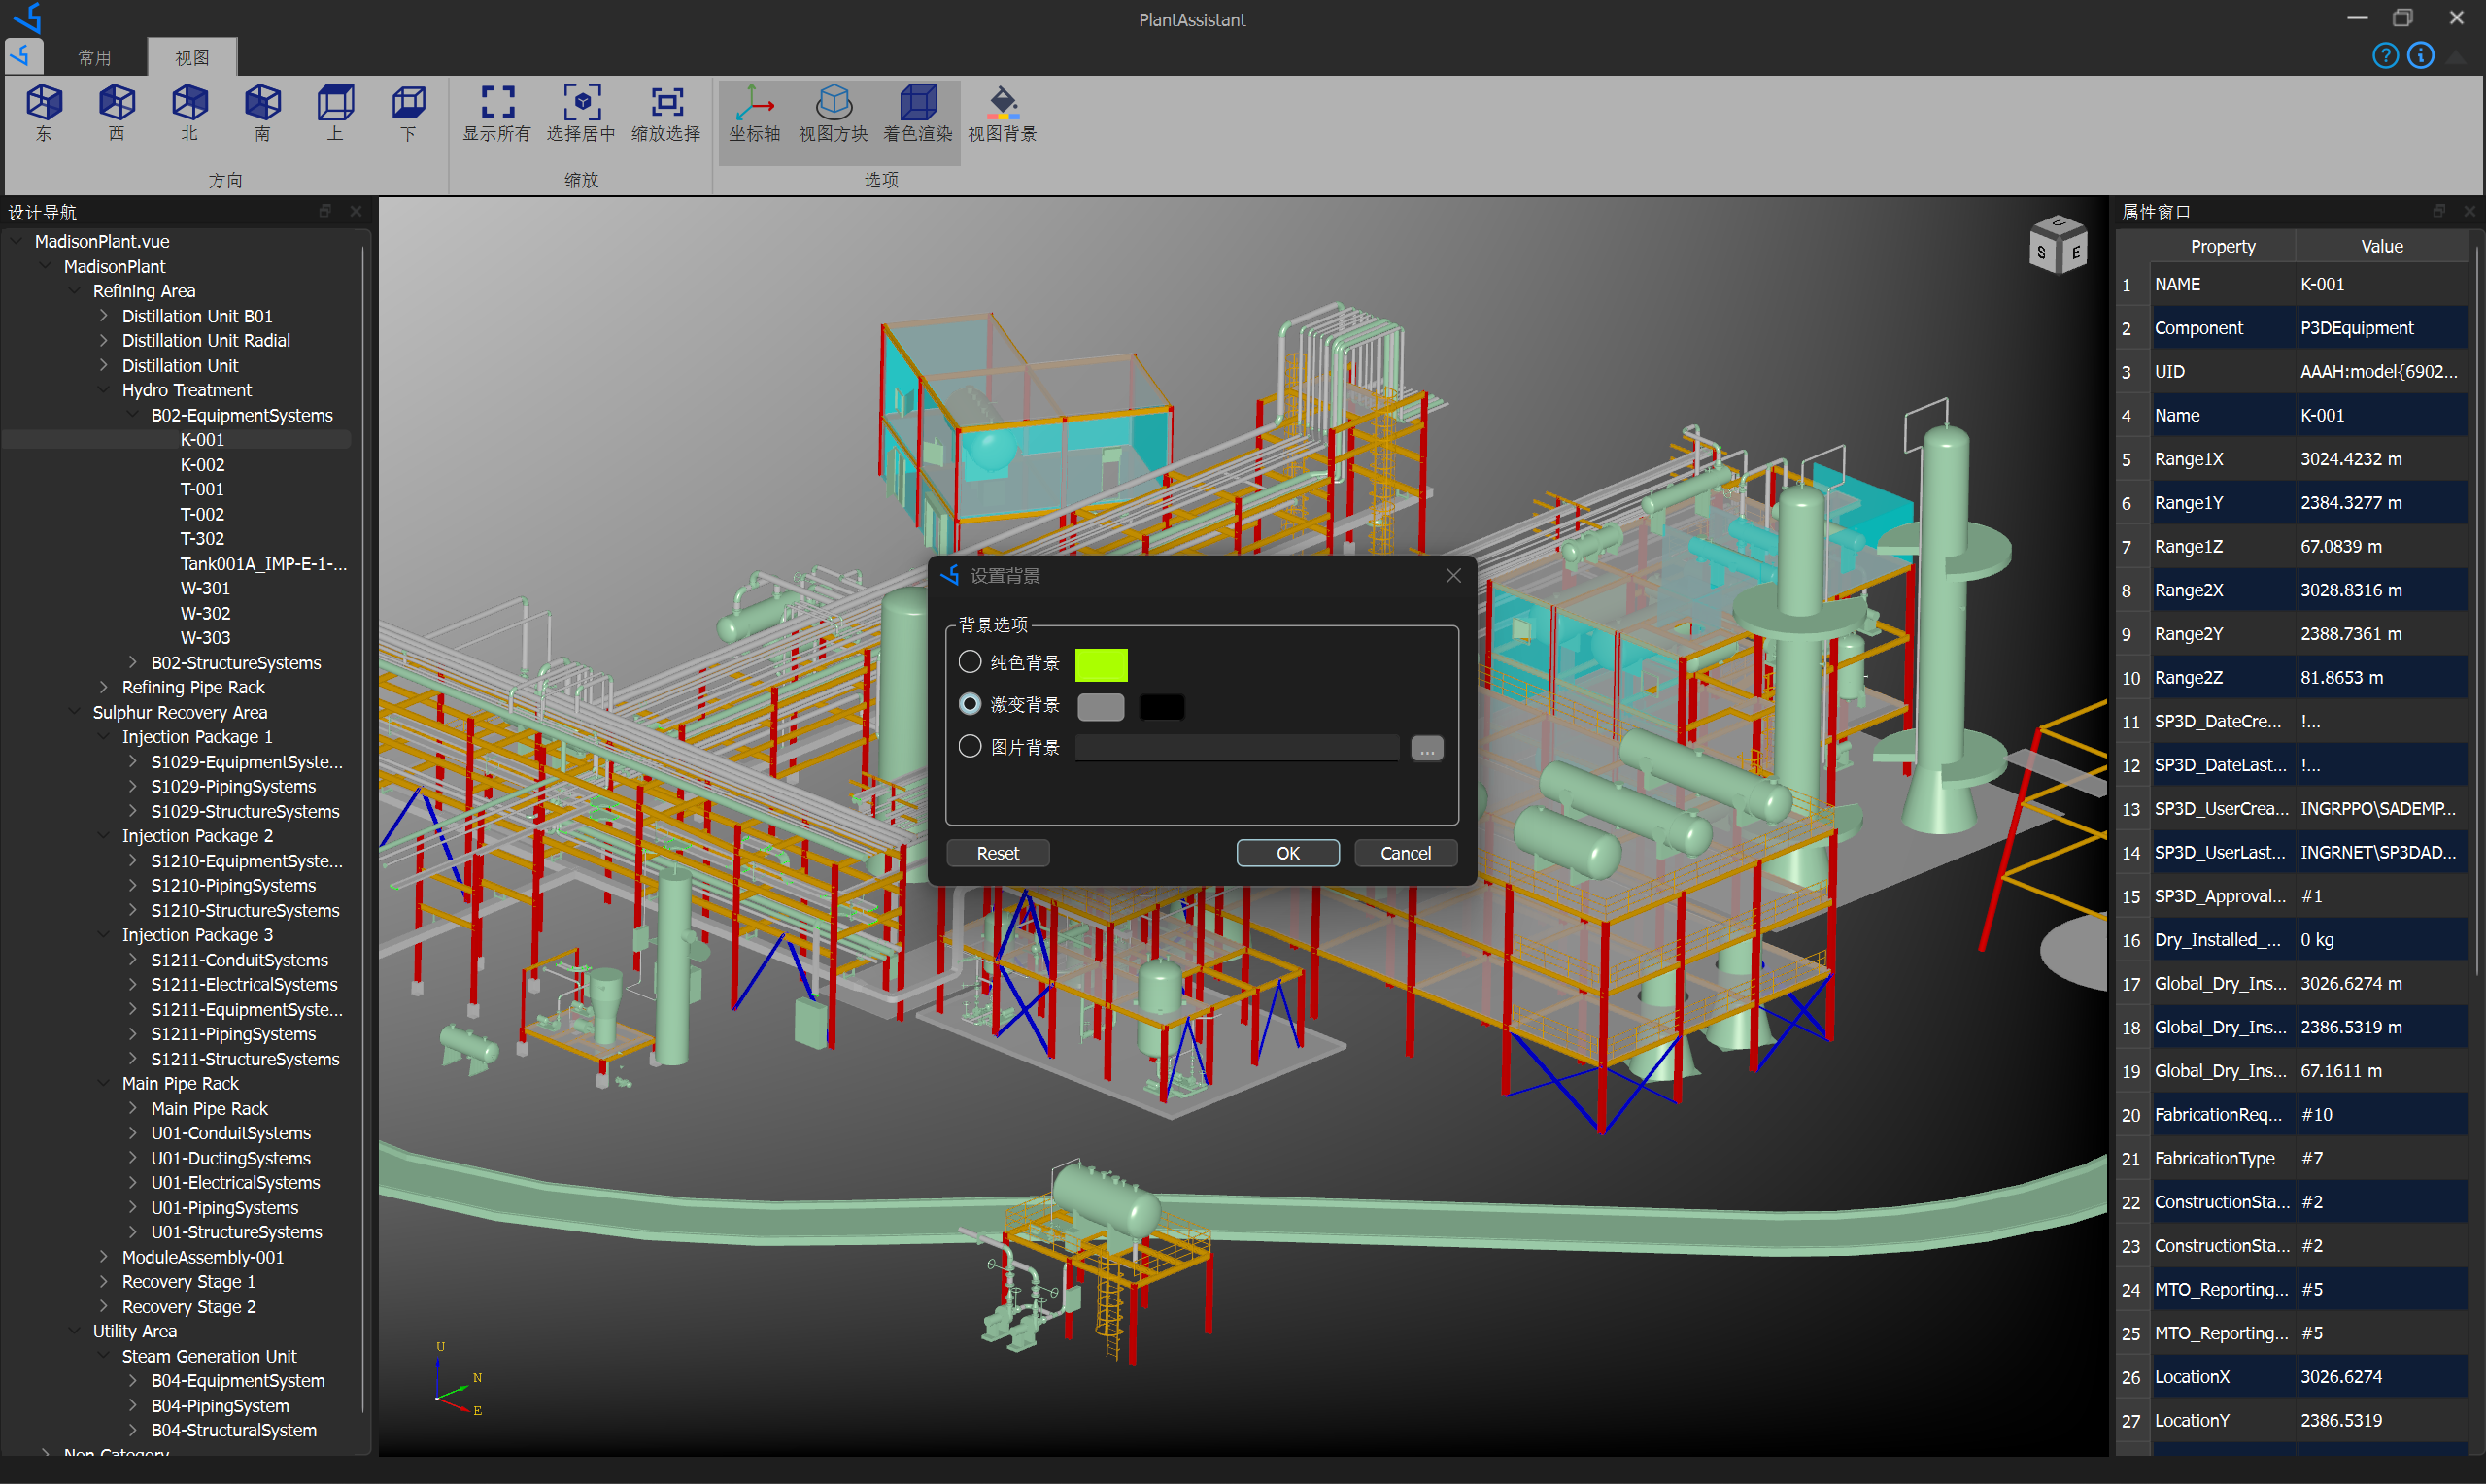The height and width of the screenshot is (1484, 2486).
Task: Switch to the 常用 ribbon tab
Action: pyautogui.click(x=95, y=58)
